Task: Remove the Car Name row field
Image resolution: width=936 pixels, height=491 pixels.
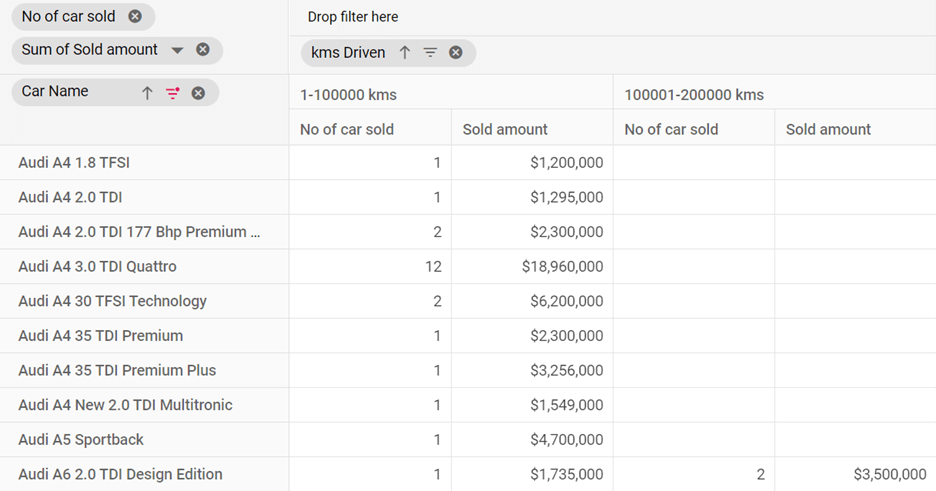Action: pyautogui.click(x=198, y=93)
